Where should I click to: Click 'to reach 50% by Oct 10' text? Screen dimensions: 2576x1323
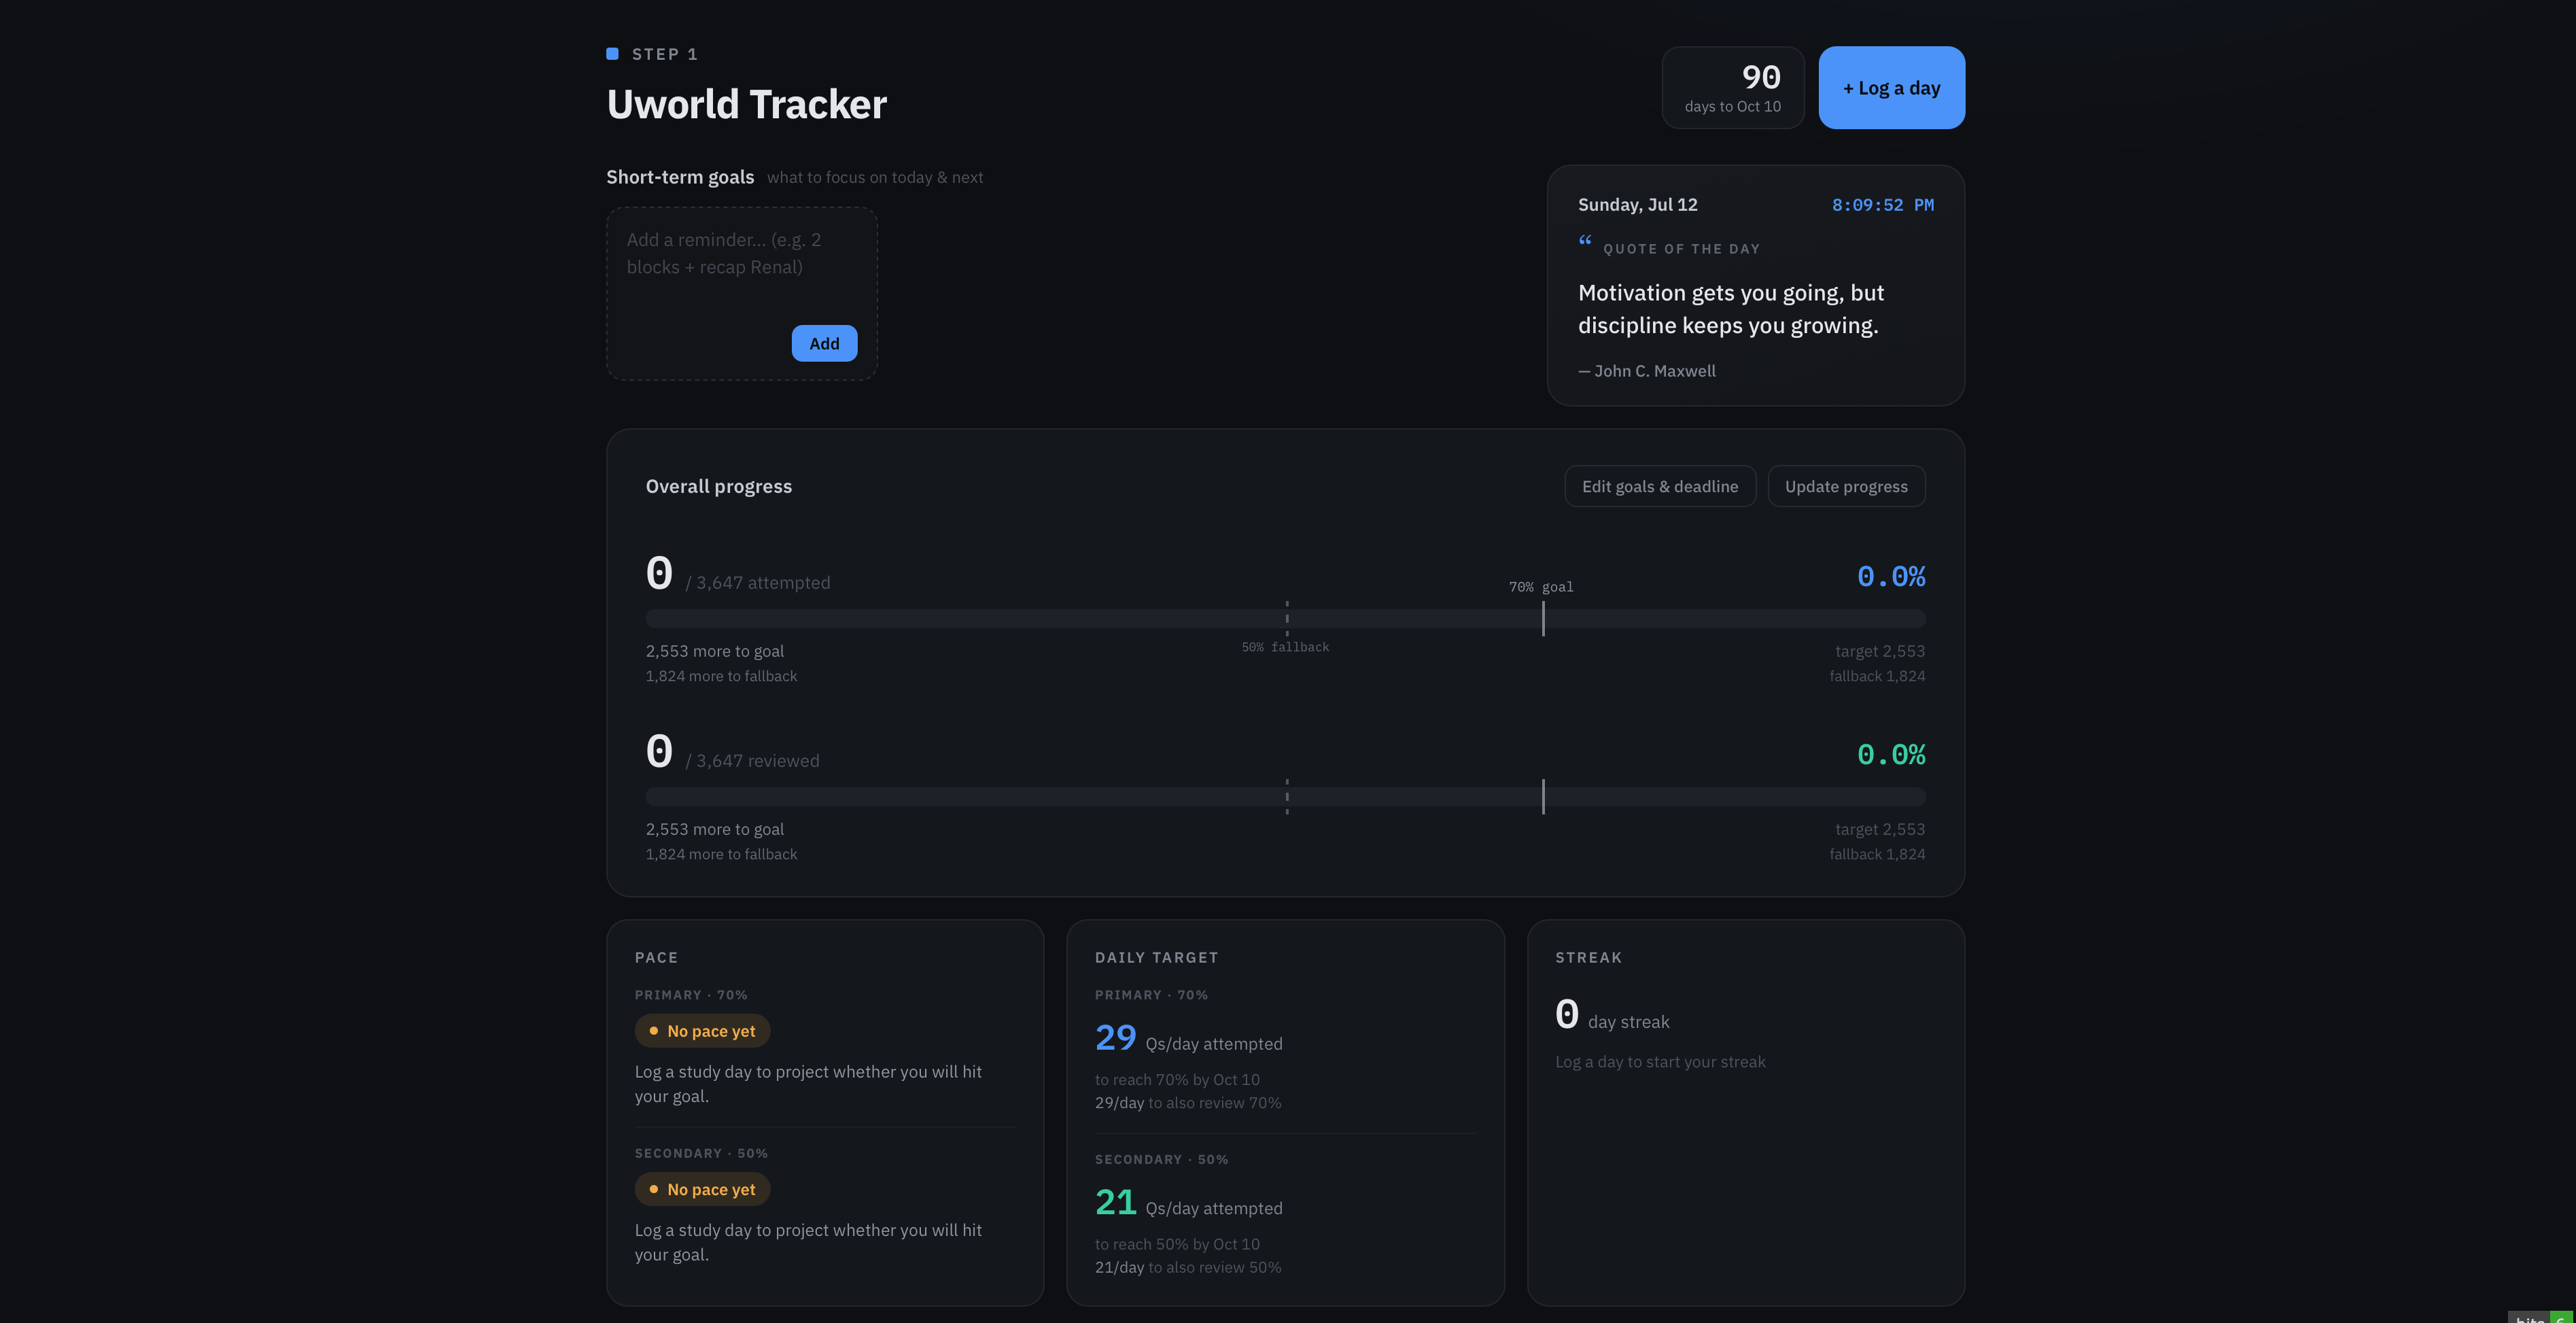1177,1244
